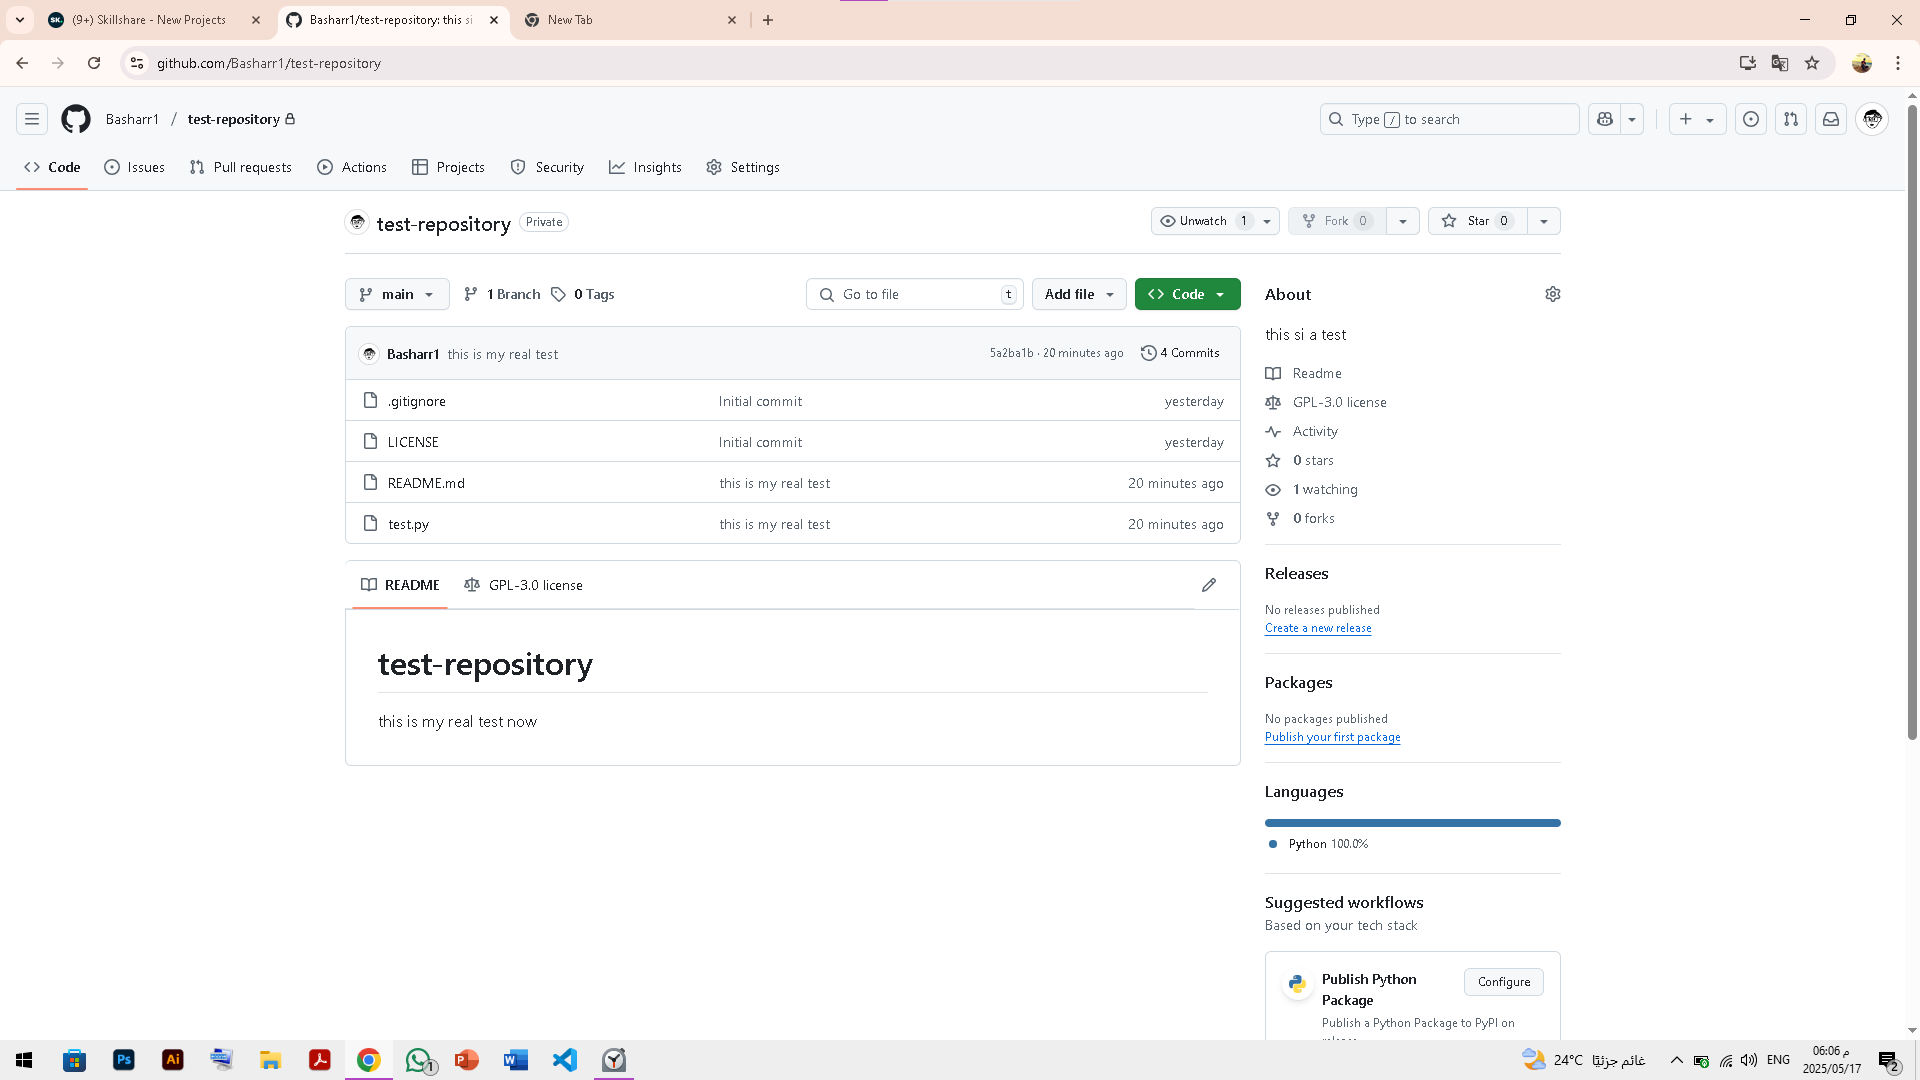Open the Projects tab
This screenshot has width=1920, height=1080.
pyautogui.click(x=448, y=167)
